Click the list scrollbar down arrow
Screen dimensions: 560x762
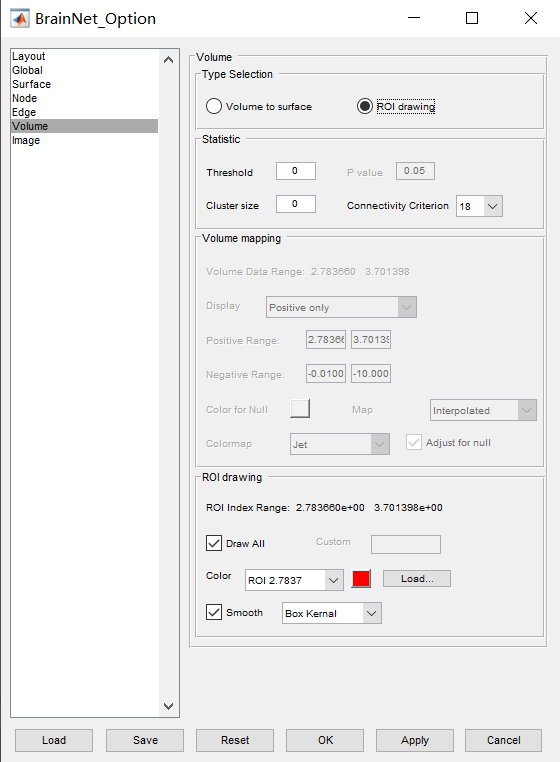tap(169, 706)
